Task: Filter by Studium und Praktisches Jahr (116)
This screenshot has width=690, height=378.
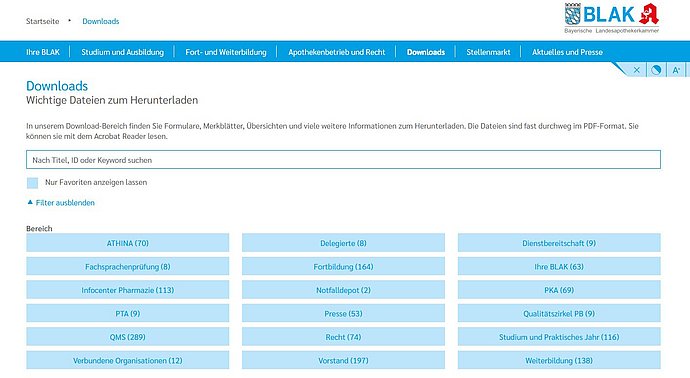Action: pyautogui.click(x=559, y=337)
